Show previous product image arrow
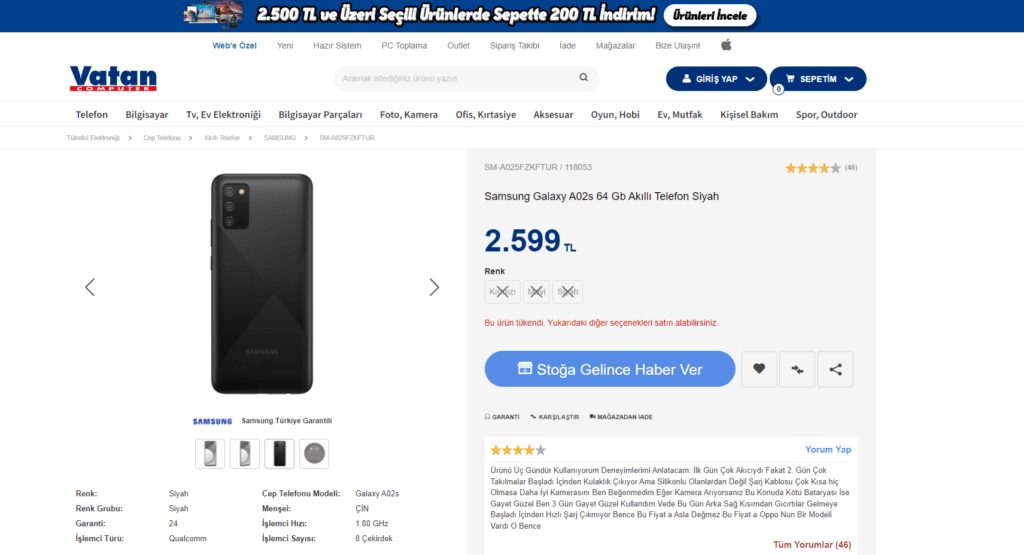This screenshot has height=555, width=1024. tap(90, 287)
